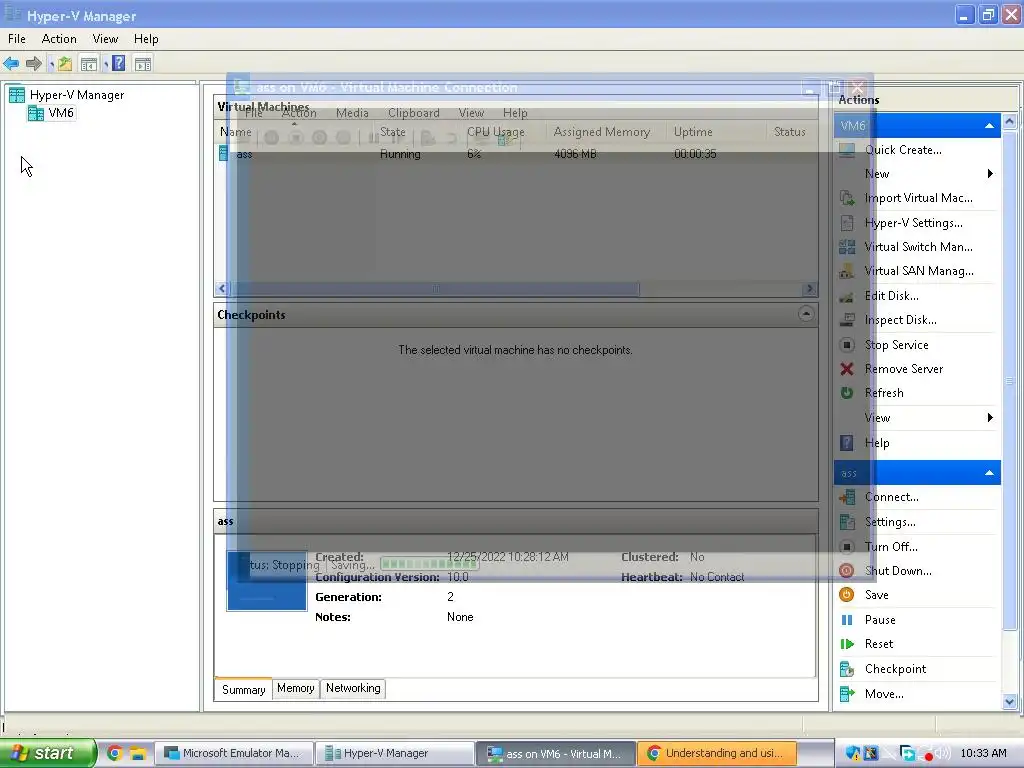The image size is (1024, 768).
Task: Toggle the Show/Hide Console Tree toolbar icon
Action: [89, 63]
